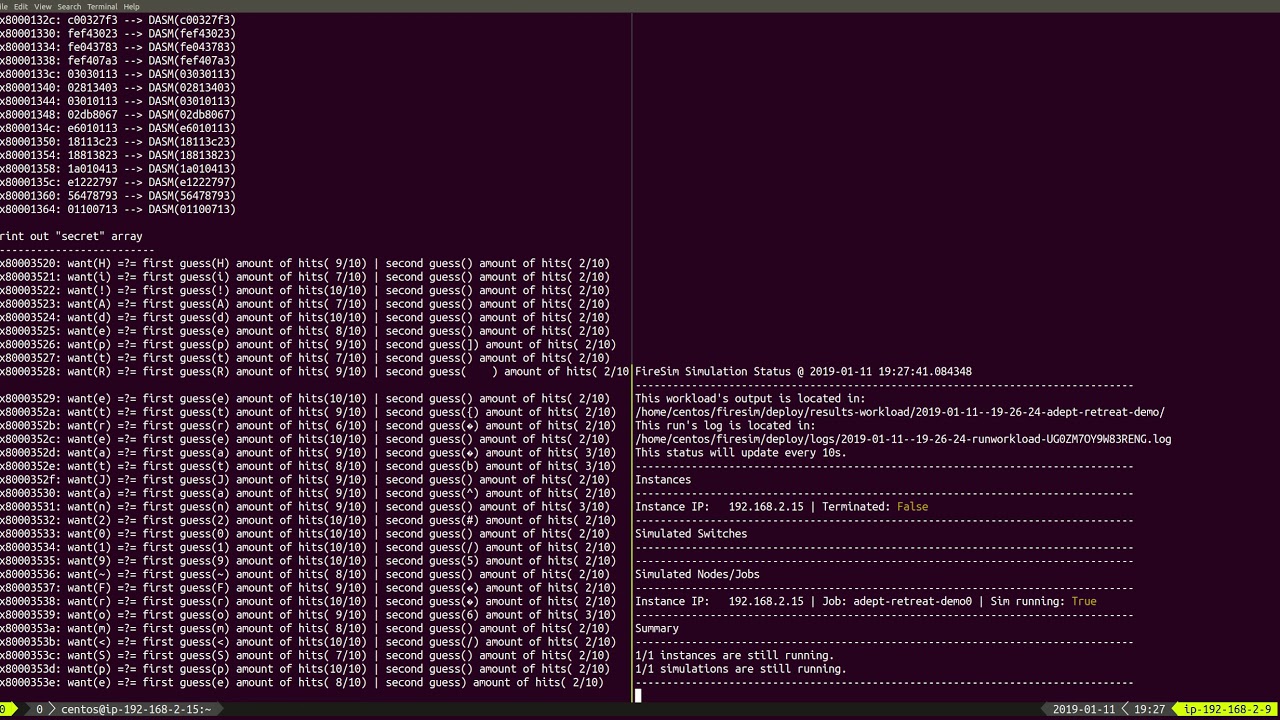Click the x80001364 DASM(01100713) line

(118, 209)
